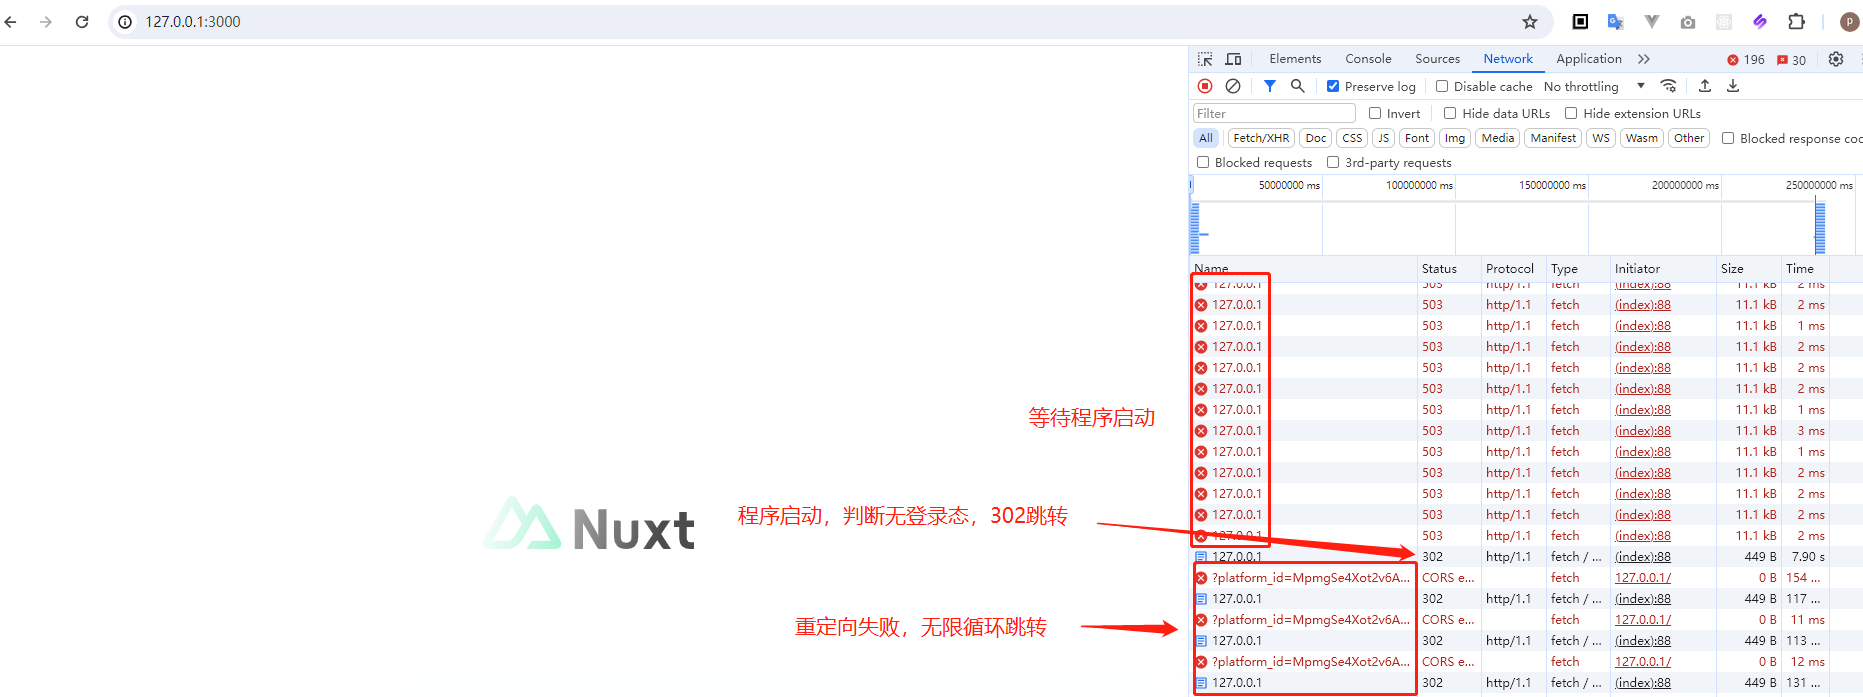Check 3rd-party requests
The height and width of the screenshot is (697, 1863).
pyautogui.click(x=1333, y=162)
